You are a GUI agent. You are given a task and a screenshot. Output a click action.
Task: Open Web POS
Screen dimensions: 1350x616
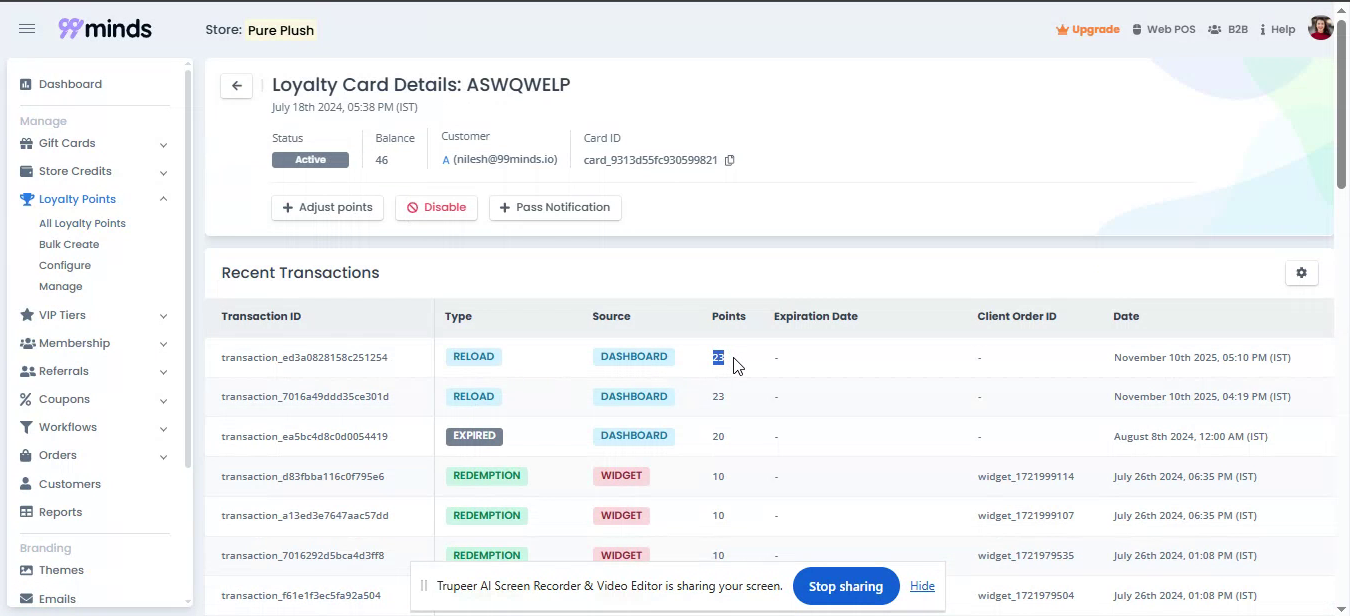(1163, 30)
